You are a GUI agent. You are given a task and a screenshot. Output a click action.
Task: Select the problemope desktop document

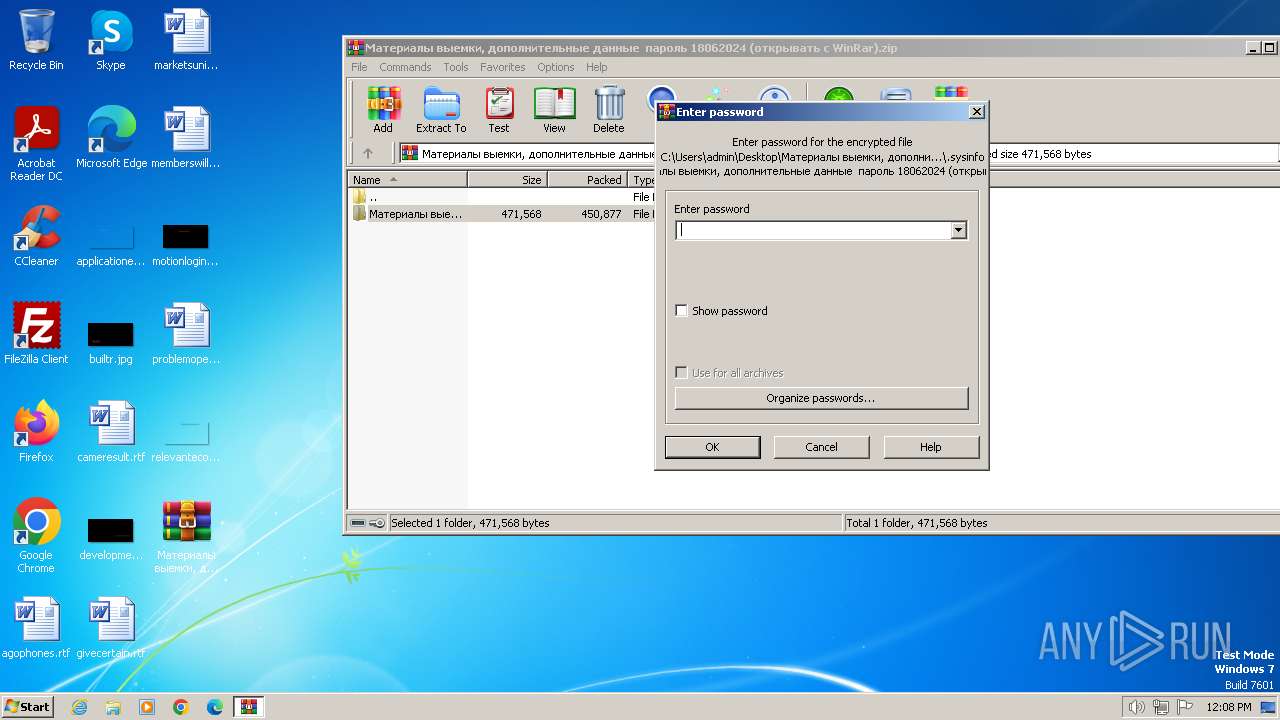[x=186, y=334]
